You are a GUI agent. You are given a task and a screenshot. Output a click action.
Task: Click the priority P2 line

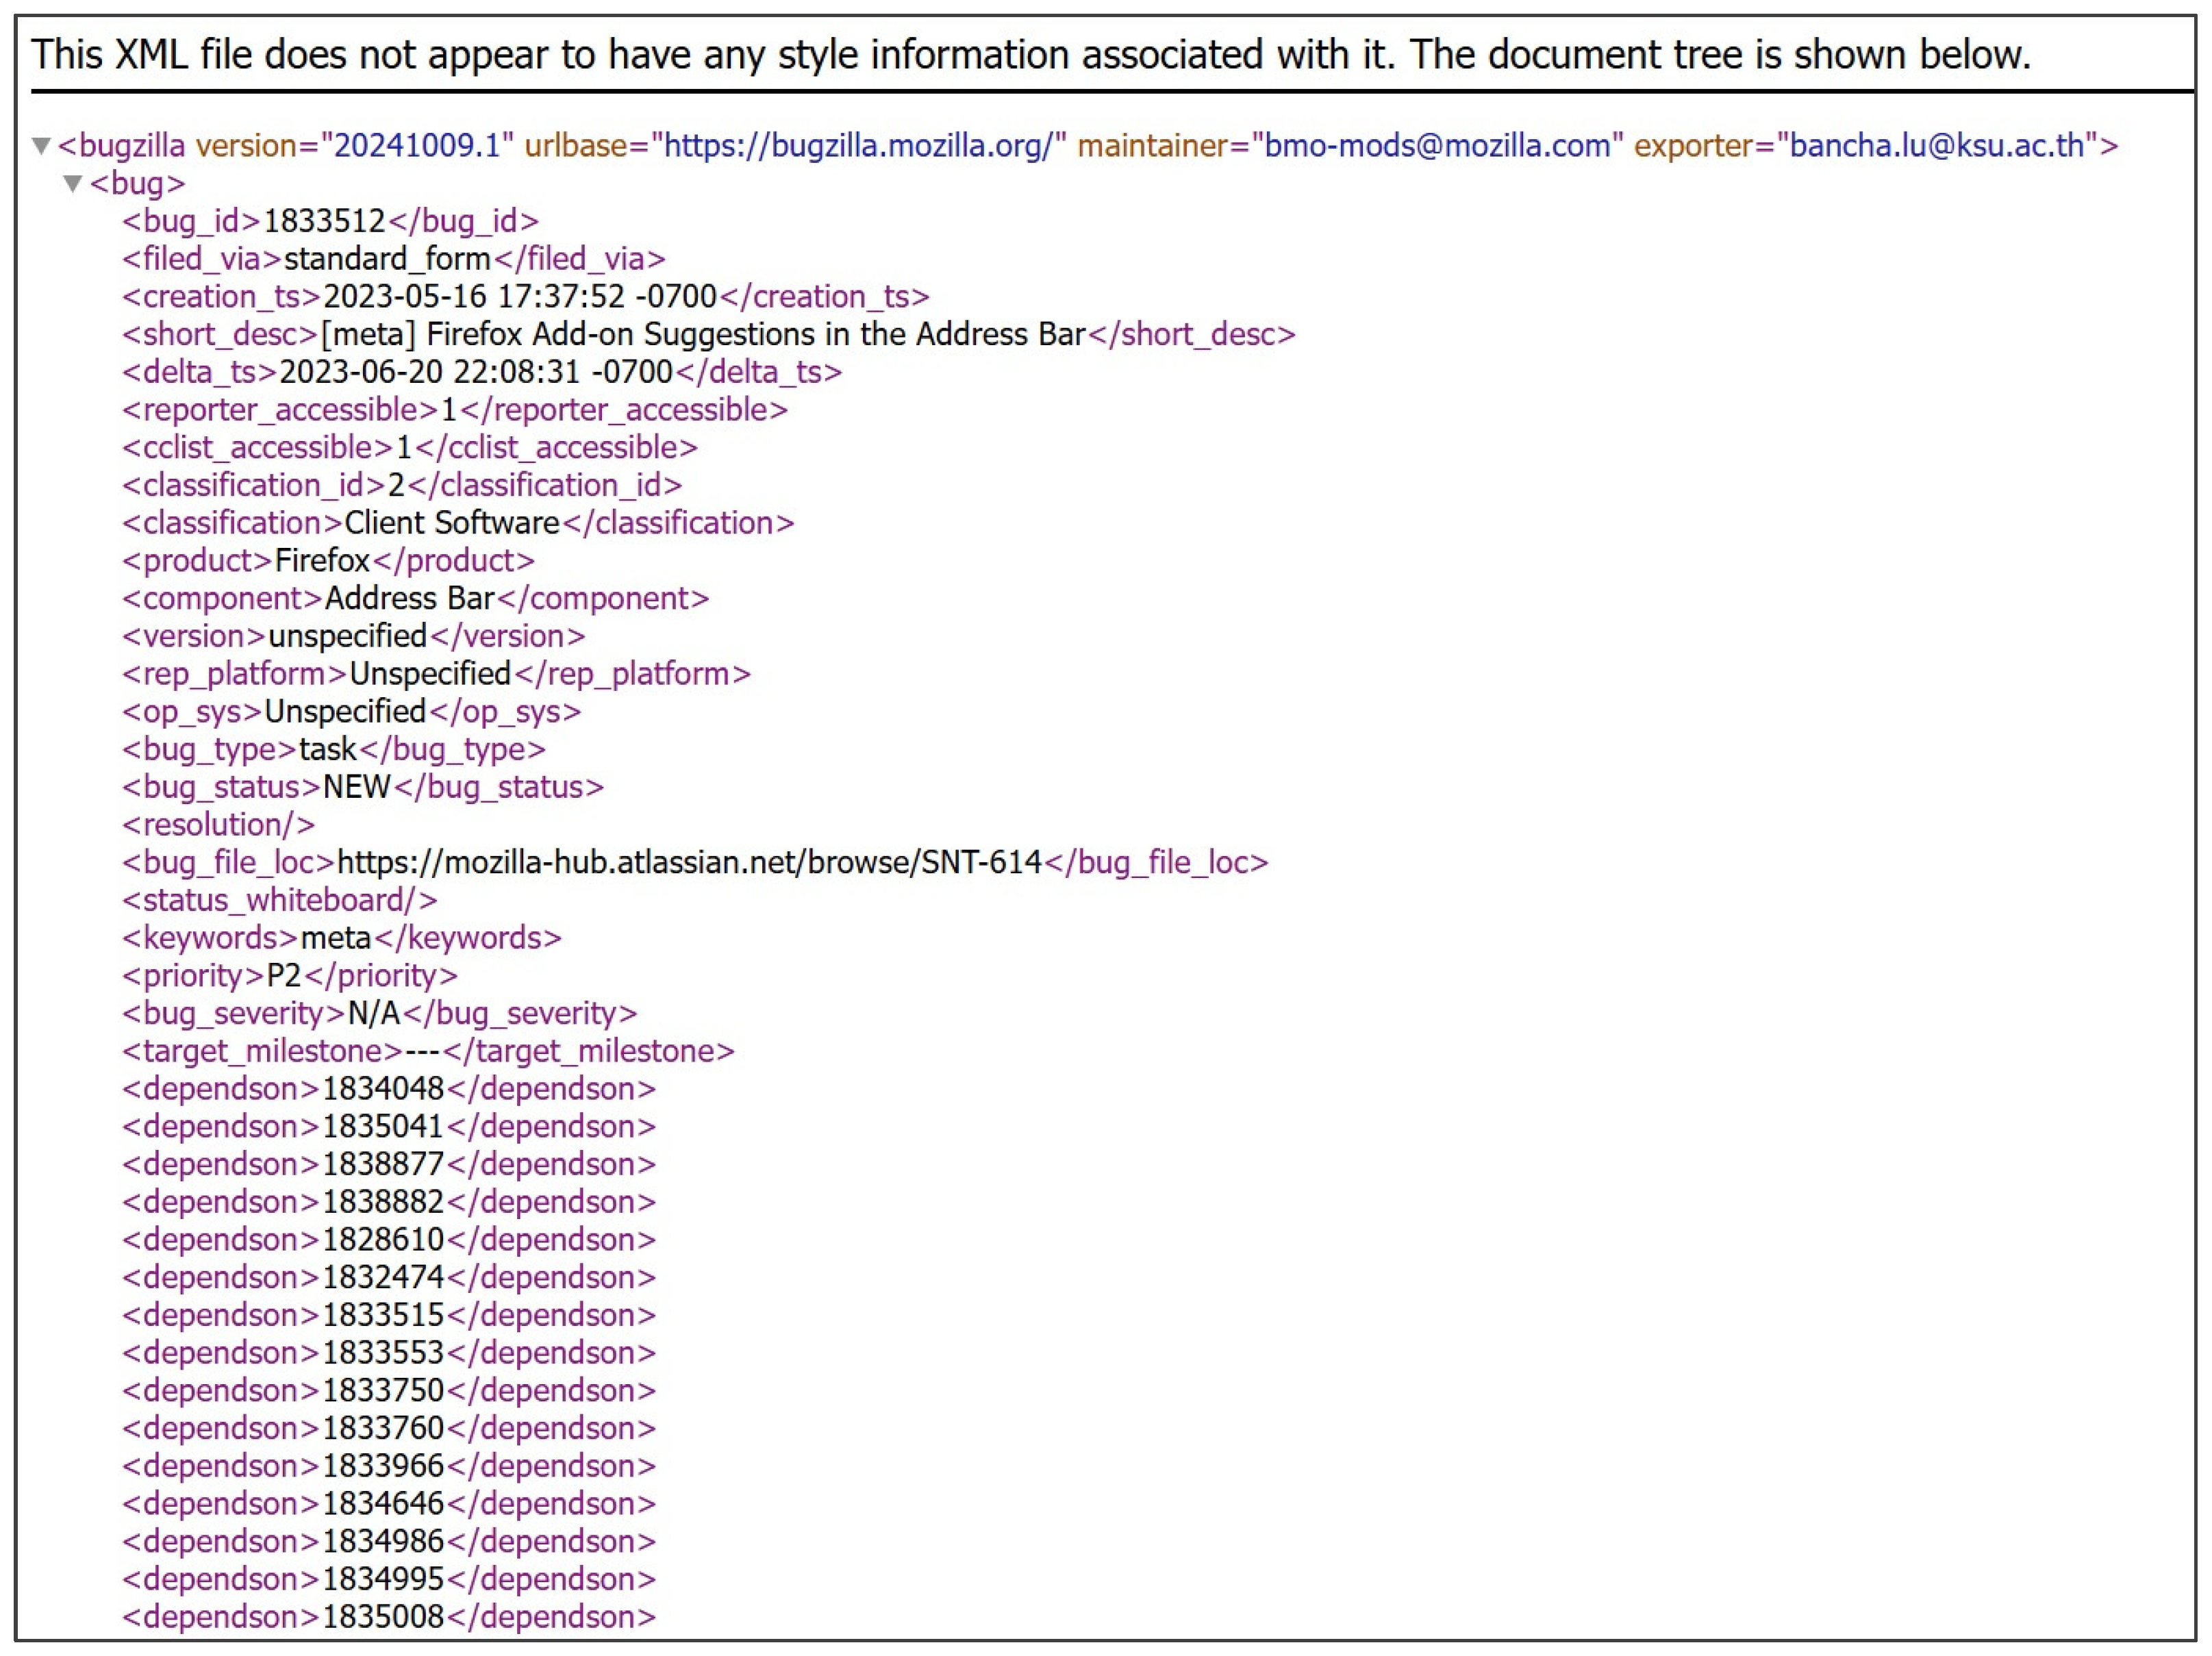(x=290, y=976)
